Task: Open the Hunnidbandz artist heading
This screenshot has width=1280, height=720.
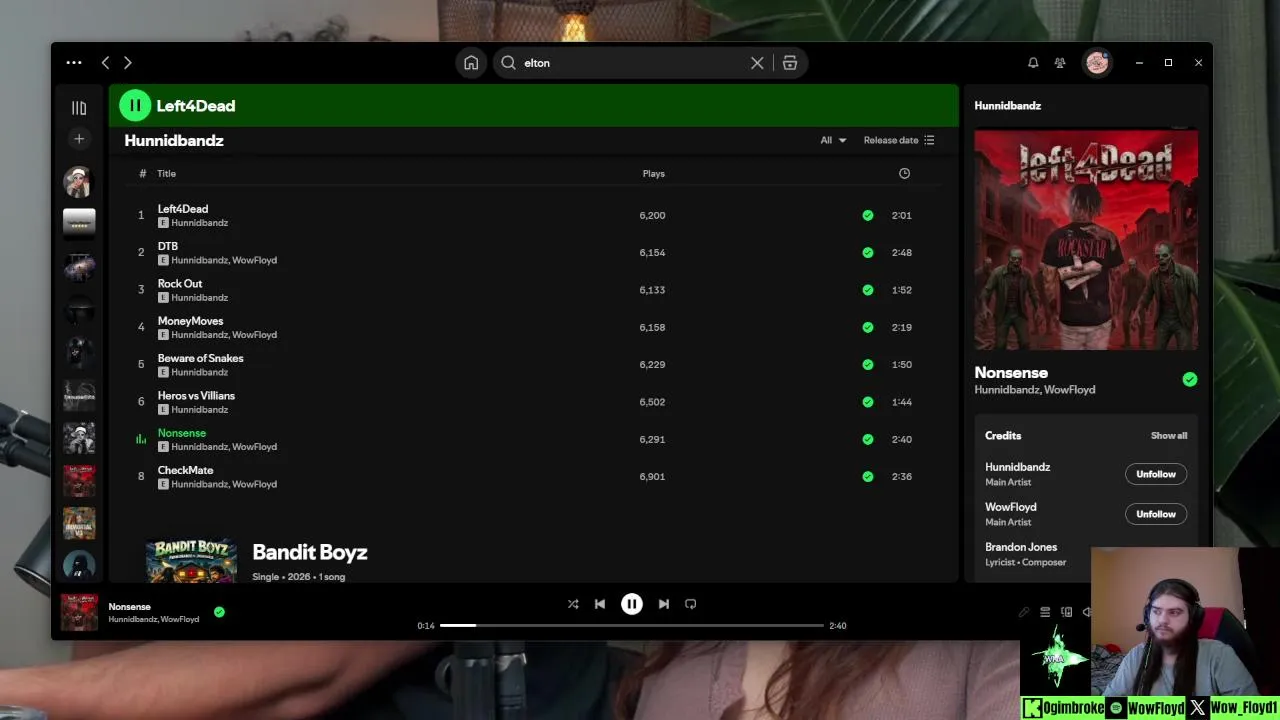Action: [x=174, y=141]
